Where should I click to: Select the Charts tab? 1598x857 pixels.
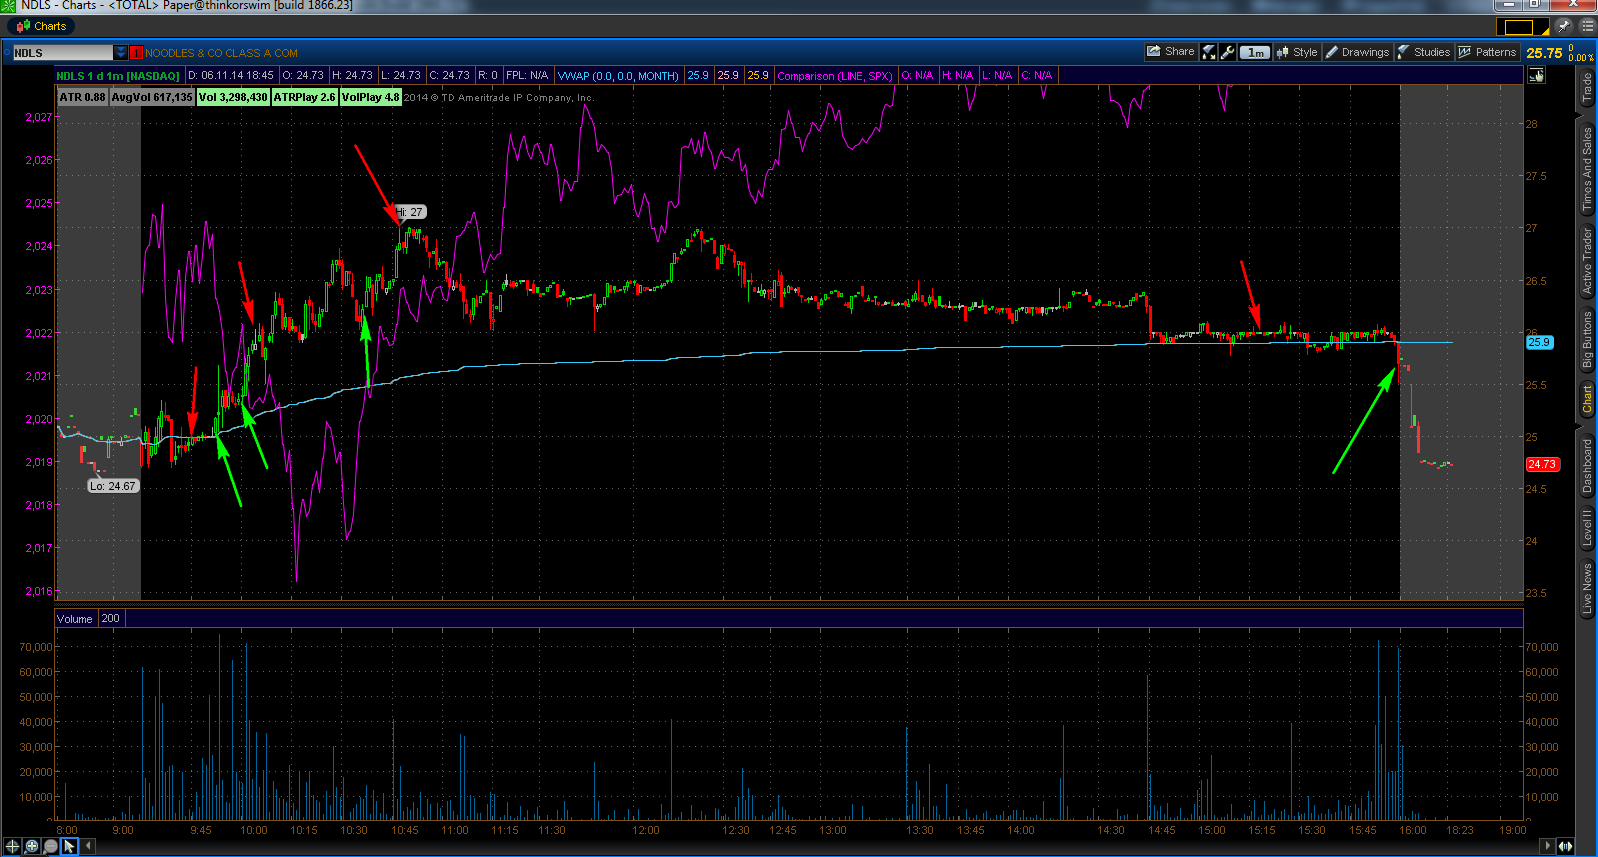(41, 26)
